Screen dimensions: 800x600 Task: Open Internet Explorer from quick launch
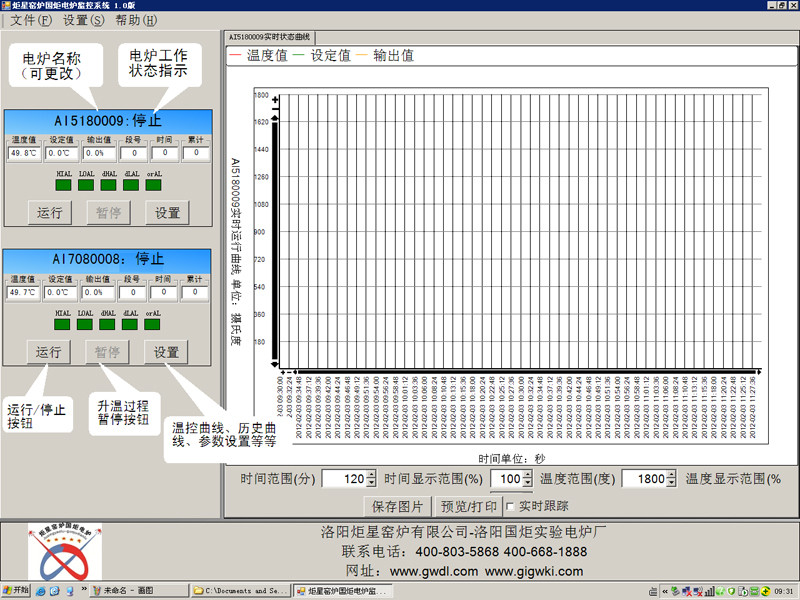[x=41, y=591]
